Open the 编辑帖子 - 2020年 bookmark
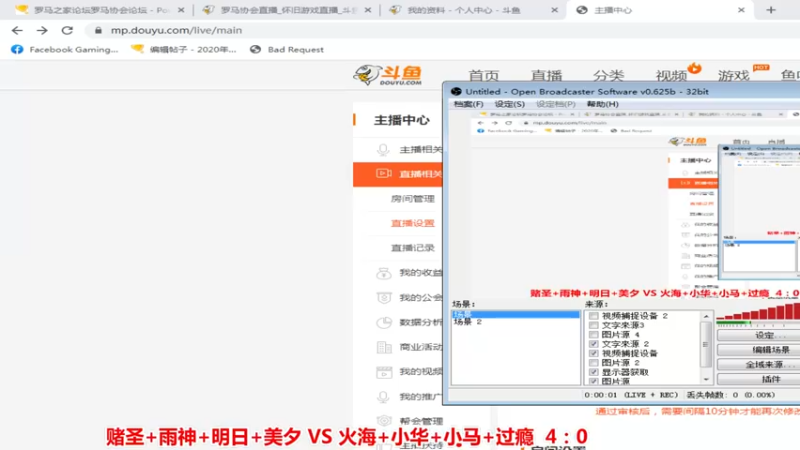 tap(184, 49)
